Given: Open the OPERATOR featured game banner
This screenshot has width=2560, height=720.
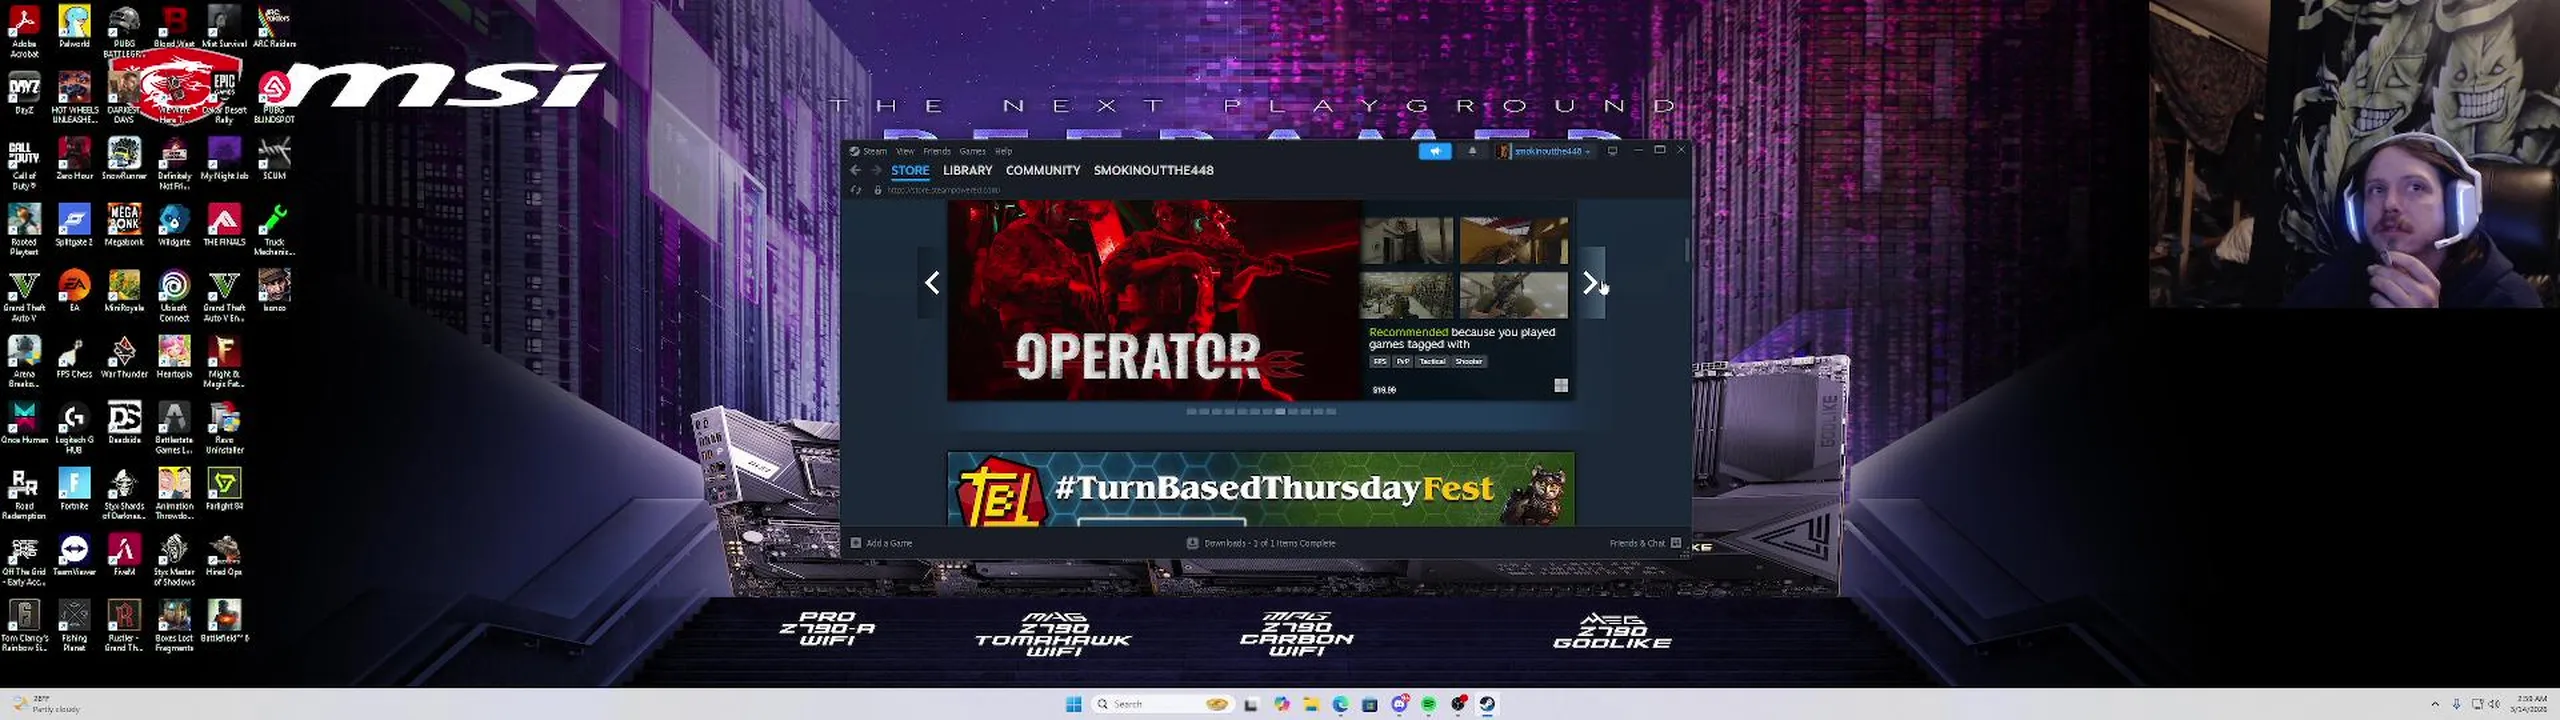Looking at the screenshot, I should 1154,300.
